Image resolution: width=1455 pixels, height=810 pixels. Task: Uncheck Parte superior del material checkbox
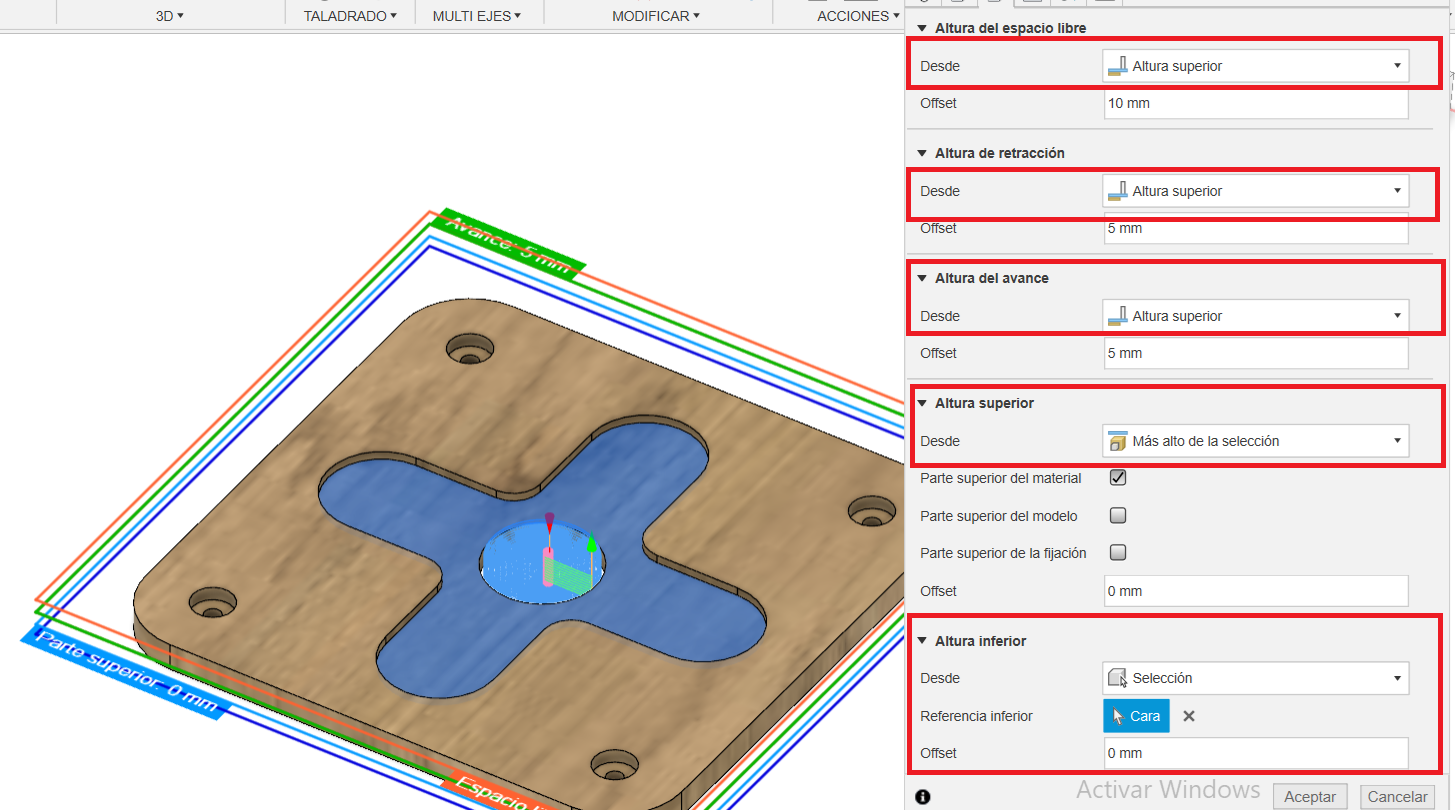pos(1119,478)
